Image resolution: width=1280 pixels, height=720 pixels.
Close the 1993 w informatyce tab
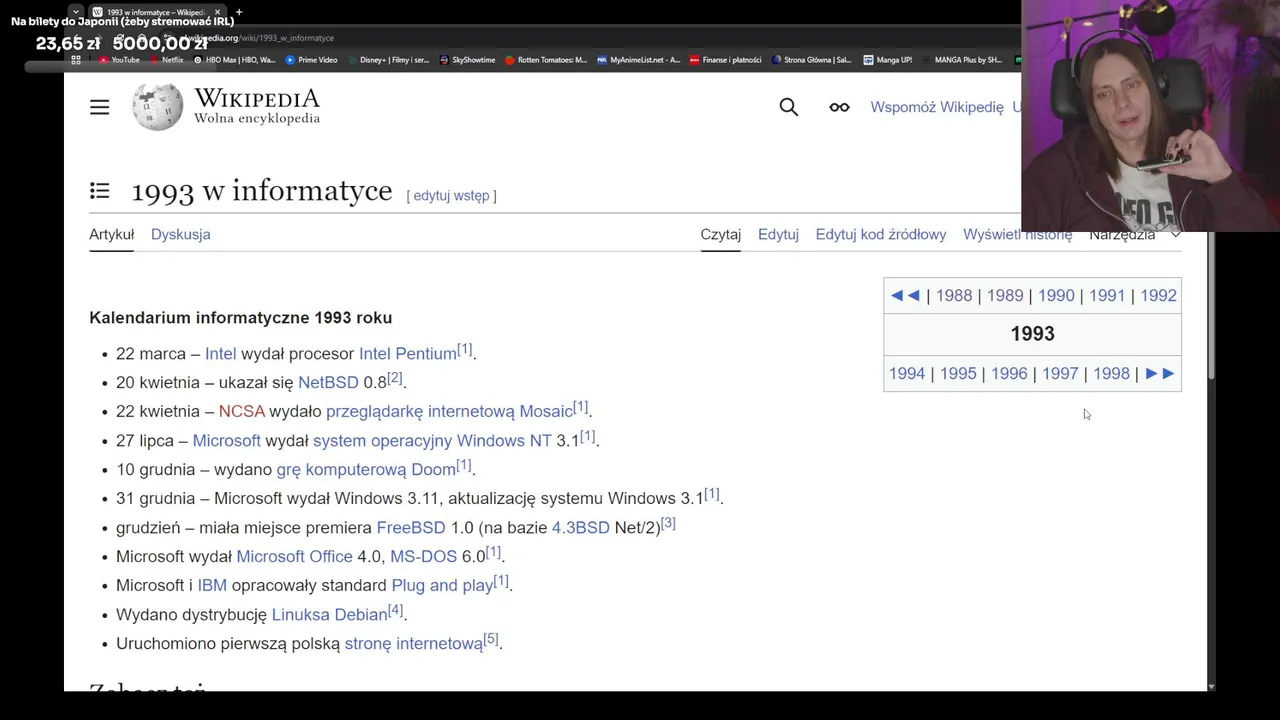pyautogui.click(x=217, y=12)
